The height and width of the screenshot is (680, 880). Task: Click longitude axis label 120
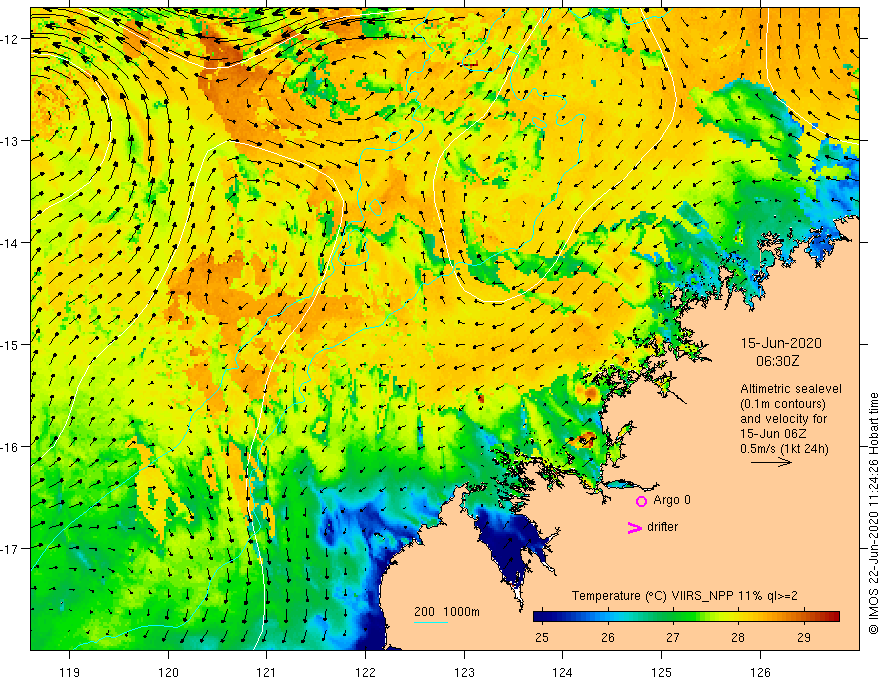coord(168,672)
